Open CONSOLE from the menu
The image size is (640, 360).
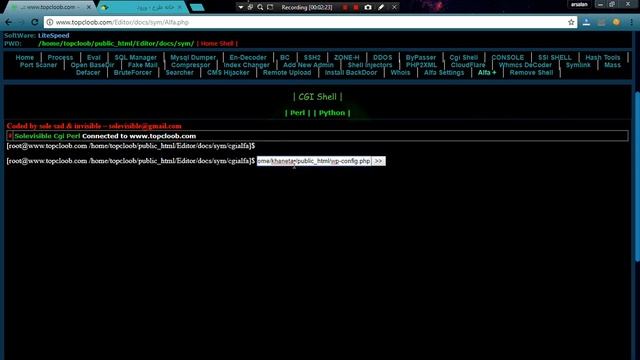508,58
